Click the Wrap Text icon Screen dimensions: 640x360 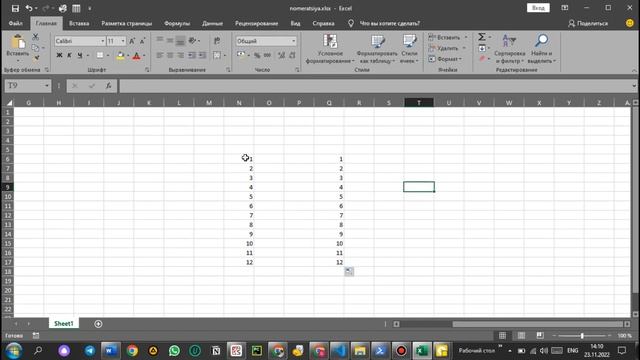pyautogui.click(x=217, y=41)
